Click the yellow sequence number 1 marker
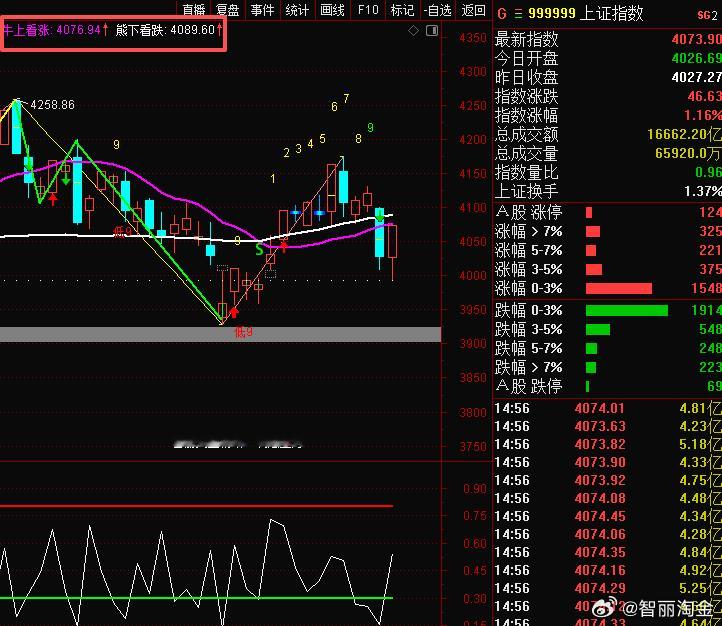This screenshot has height=626, width=722. tap(273, 178)
